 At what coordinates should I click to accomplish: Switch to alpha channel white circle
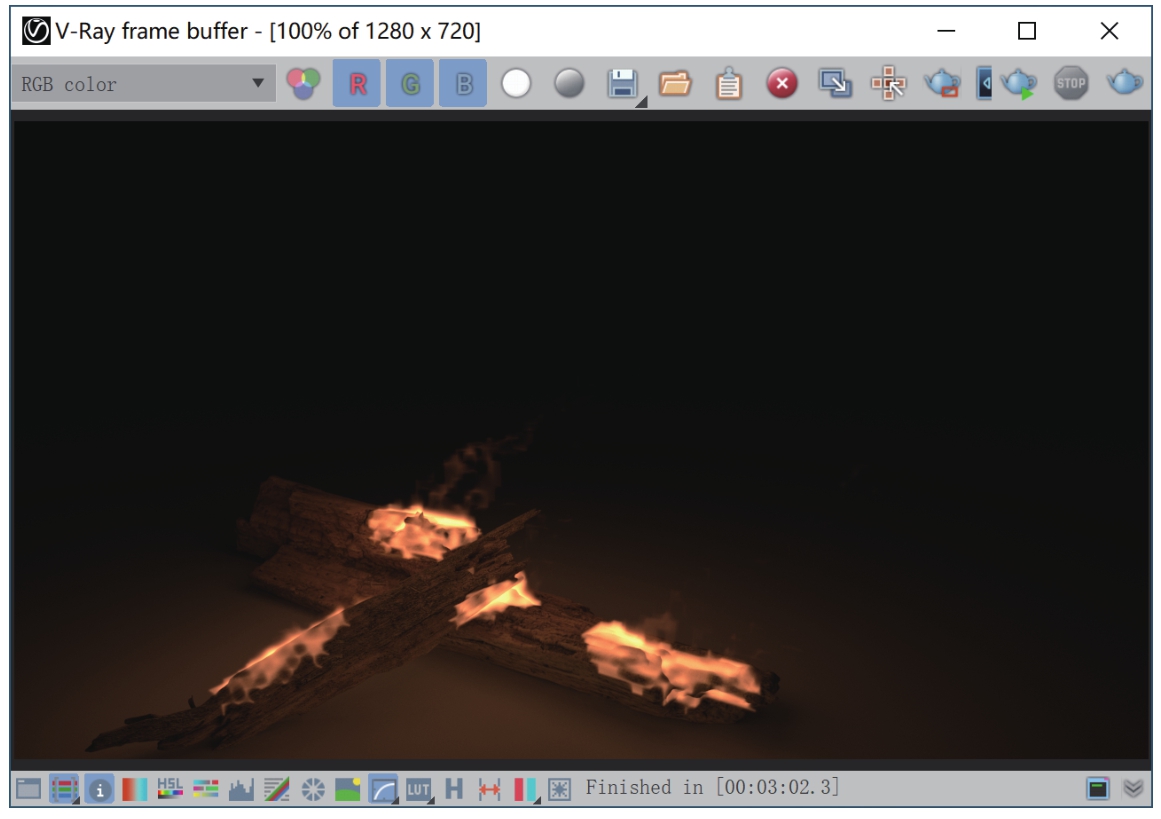[516, 85]
